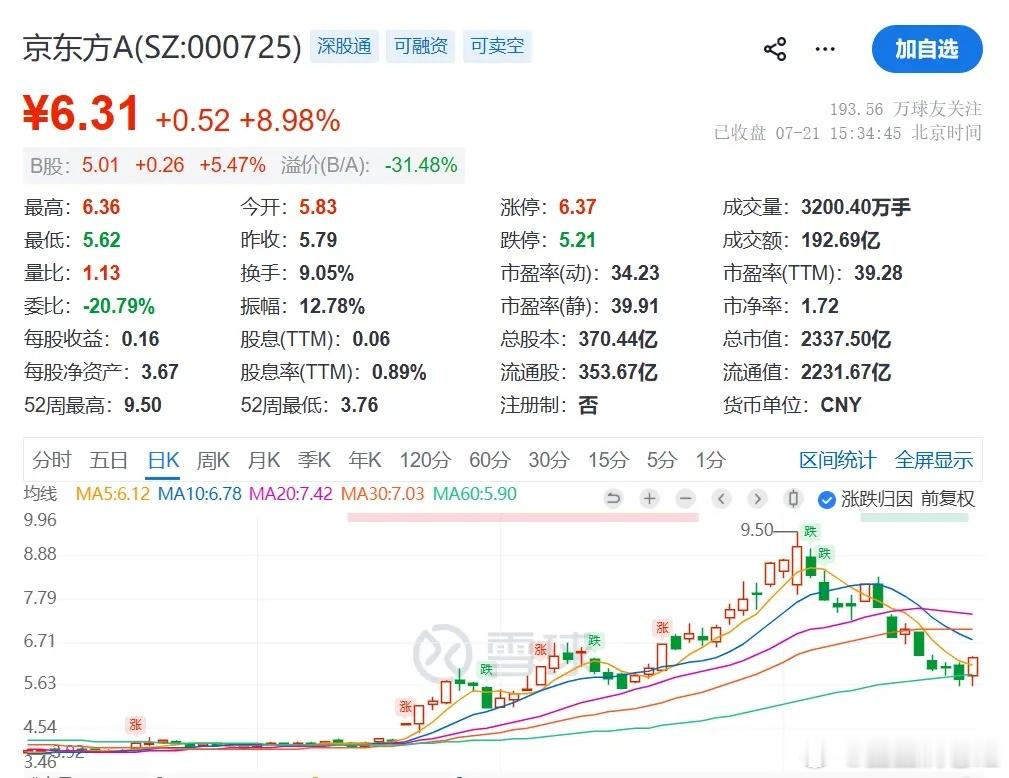Click the candlestick style icon
This screenshot has width=1009, height=778.
point(793,498)
